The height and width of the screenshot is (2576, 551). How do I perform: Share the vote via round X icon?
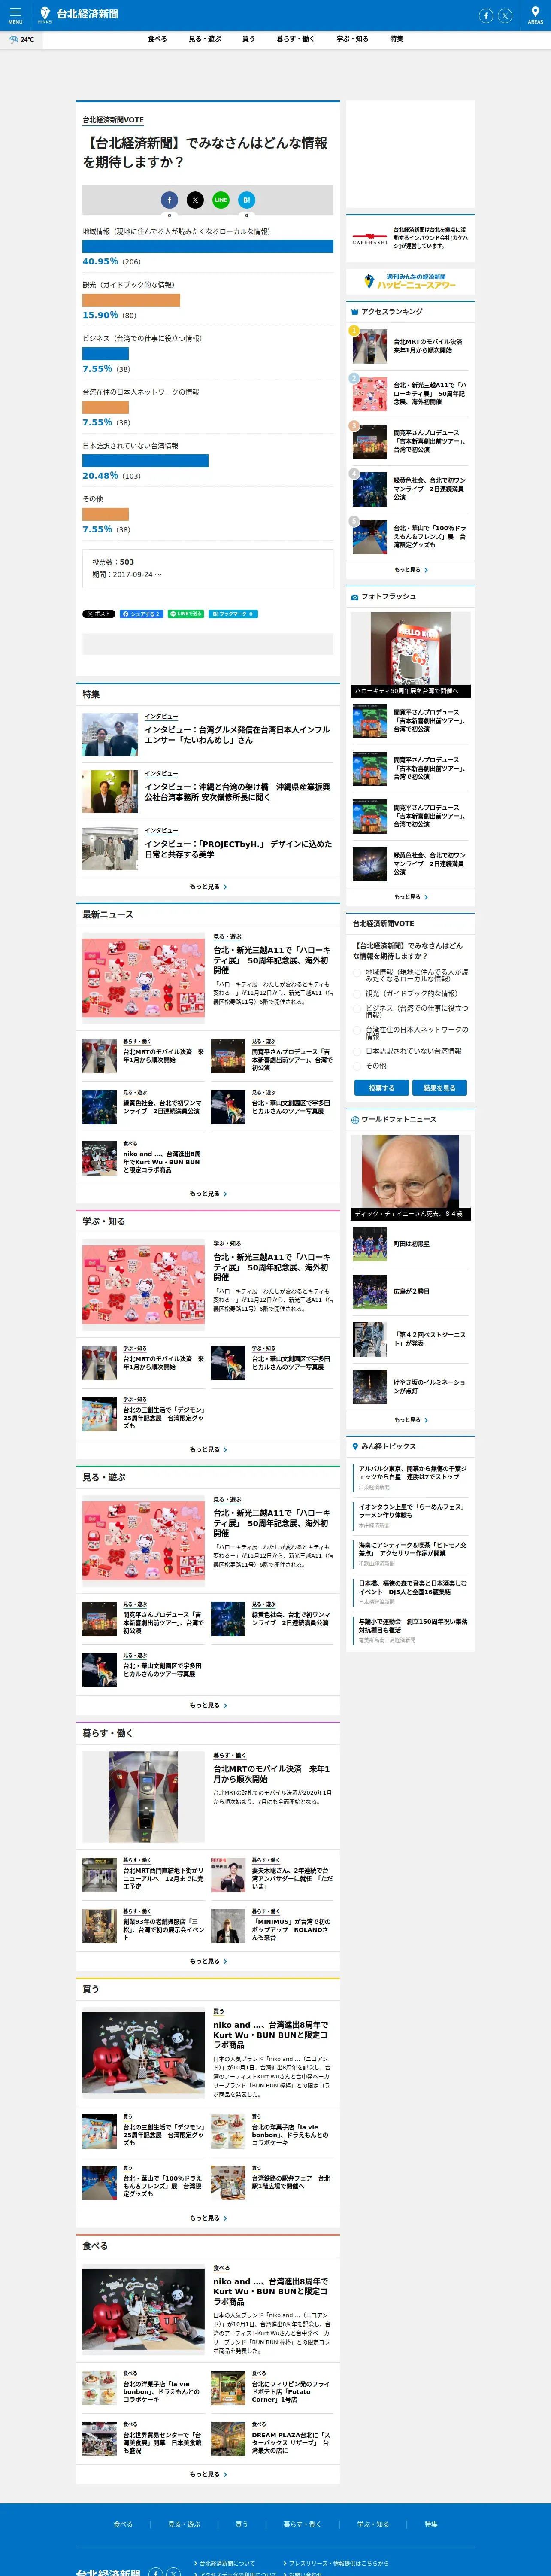pos(195,200)
